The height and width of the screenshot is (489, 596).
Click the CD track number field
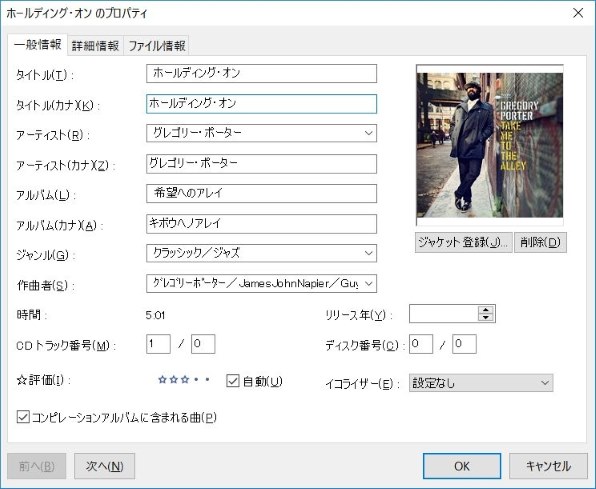coord(158,344)
